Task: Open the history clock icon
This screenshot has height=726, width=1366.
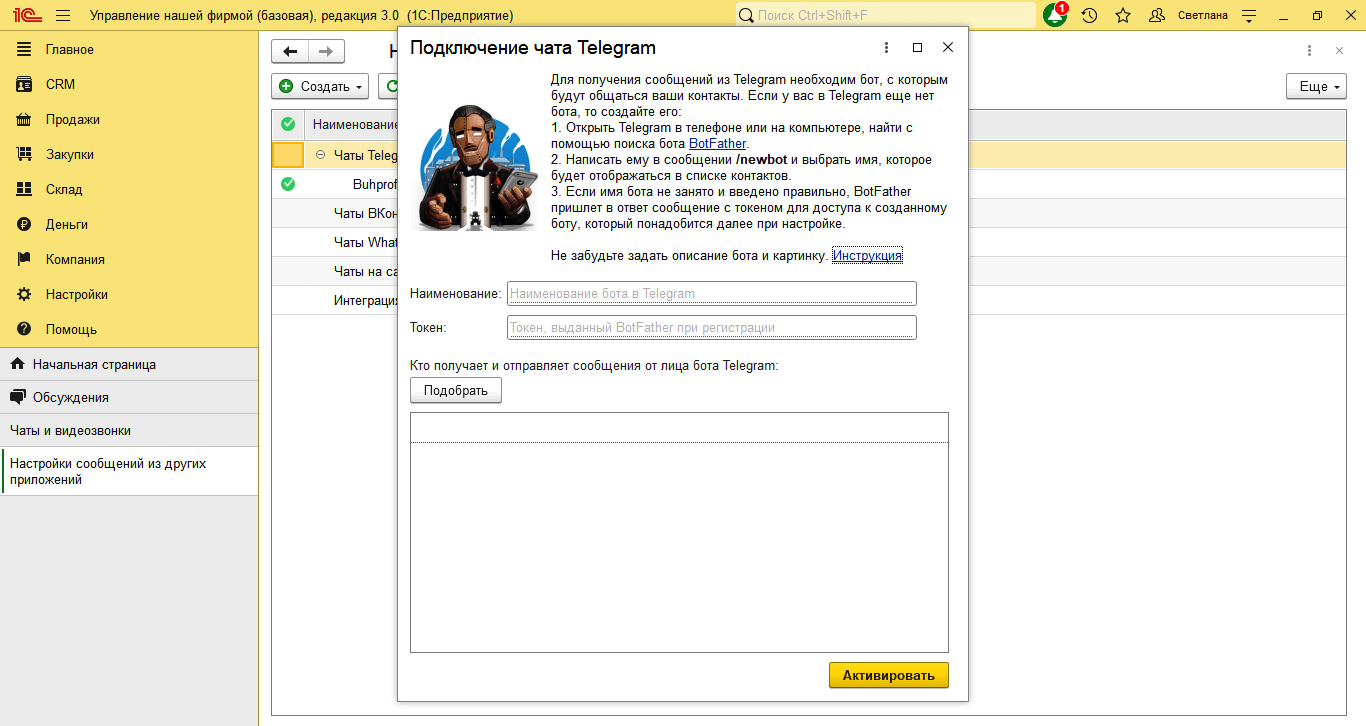Action: 1090,16
